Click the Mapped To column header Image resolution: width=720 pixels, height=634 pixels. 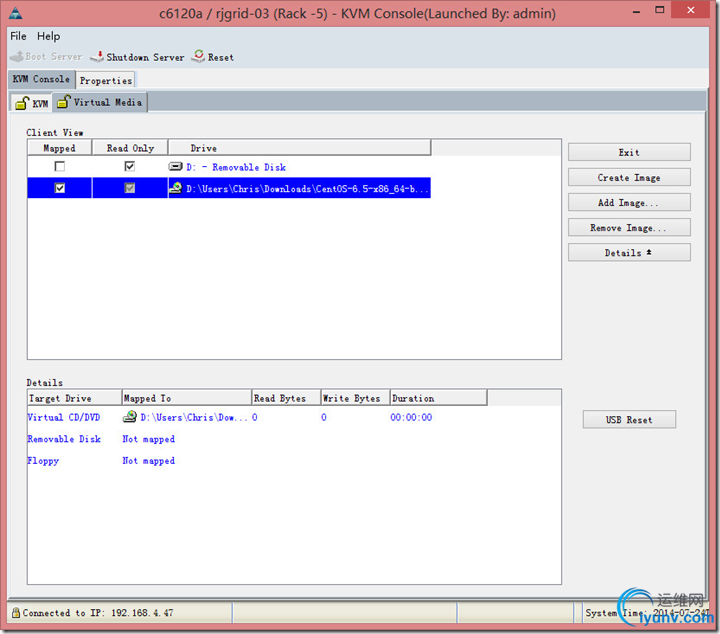coord(187,398)
